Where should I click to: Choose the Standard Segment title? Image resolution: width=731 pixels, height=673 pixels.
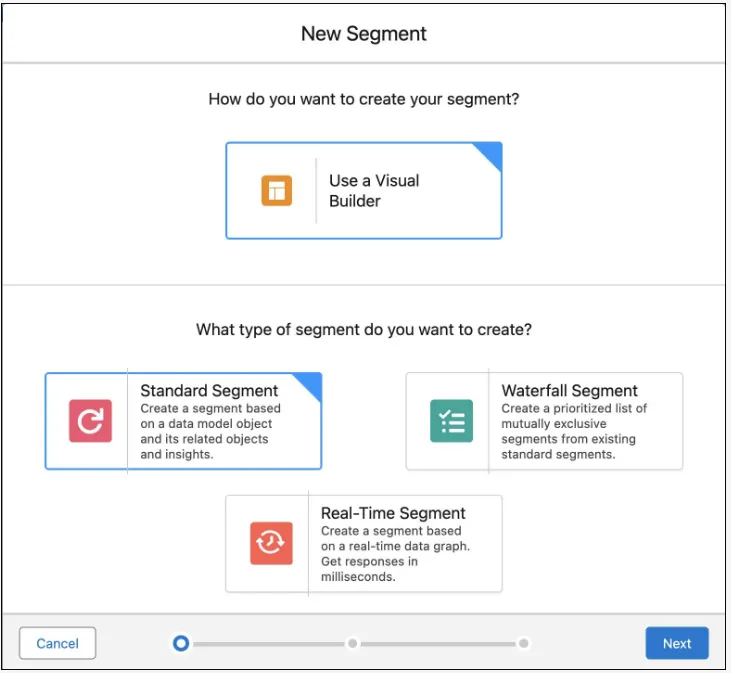(209, 390)
